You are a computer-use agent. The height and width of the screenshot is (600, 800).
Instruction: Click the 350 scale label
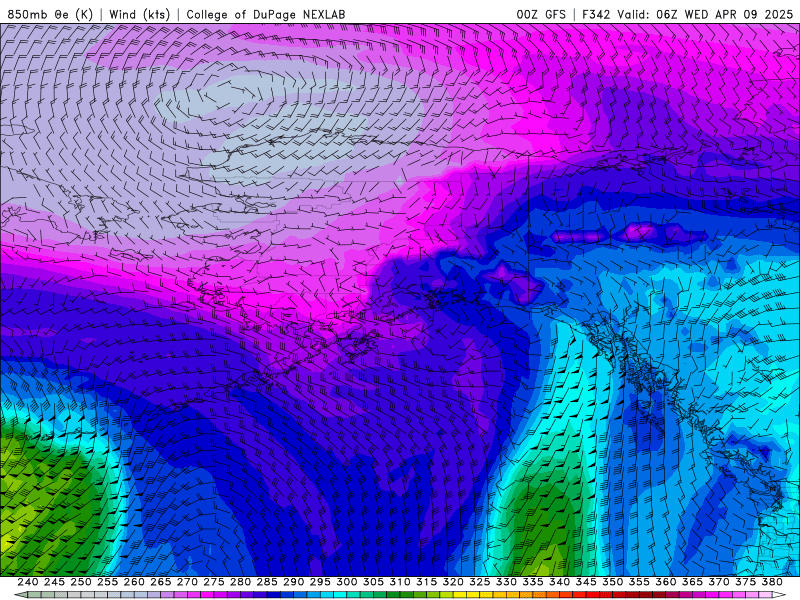[x=613, y=582]
